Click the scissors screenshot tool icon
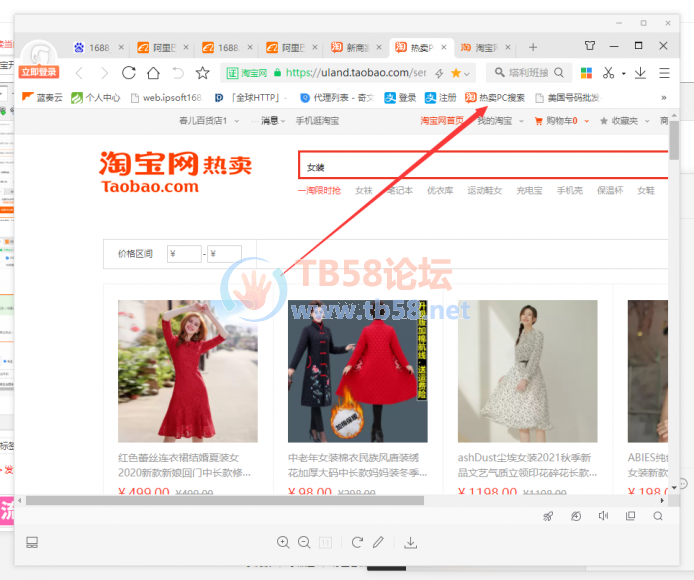The height and width of the screenshot is (580, 694). click(609, 73)
